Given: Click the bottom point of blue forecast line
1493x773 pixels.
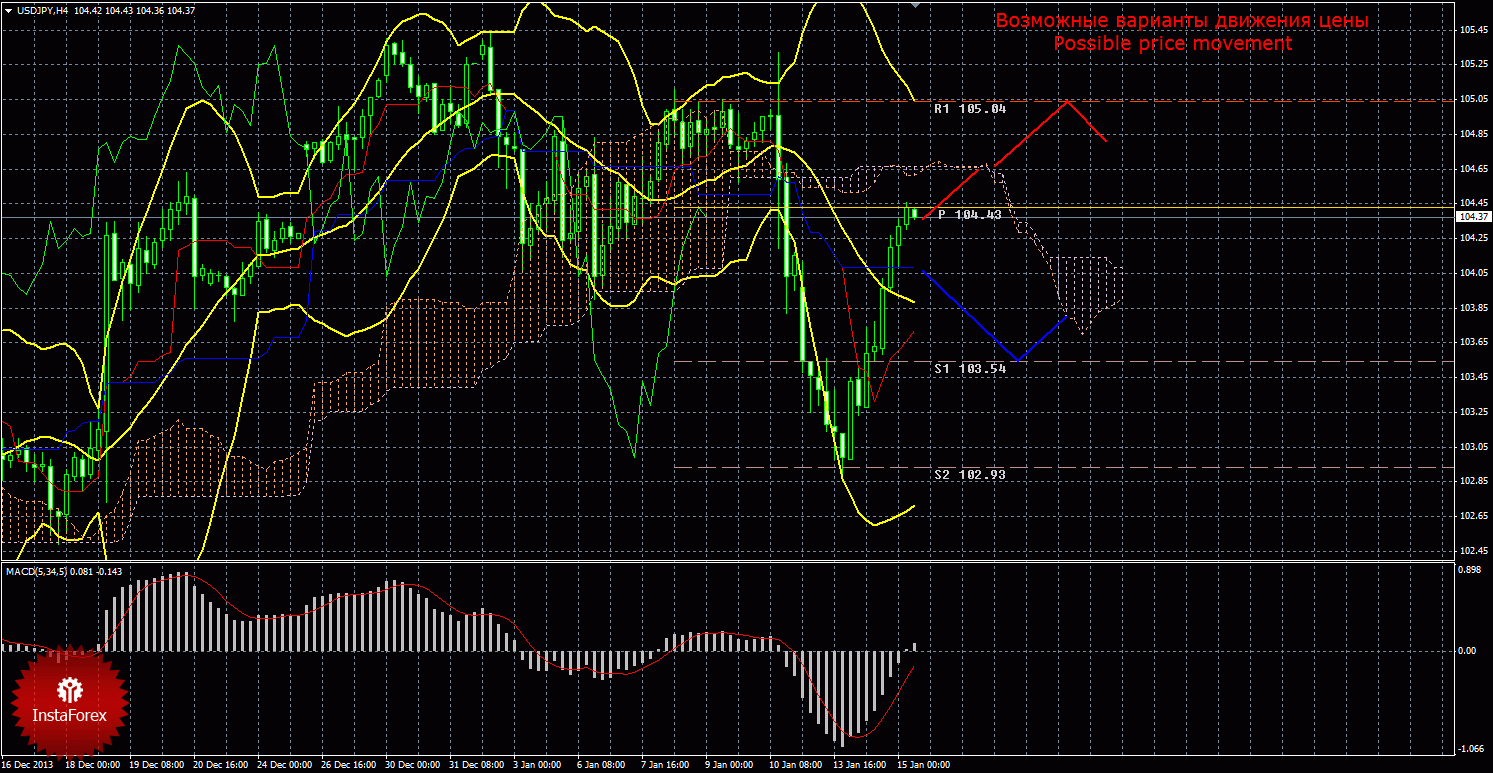Looking at the screenshot, I should point(1017,359).
